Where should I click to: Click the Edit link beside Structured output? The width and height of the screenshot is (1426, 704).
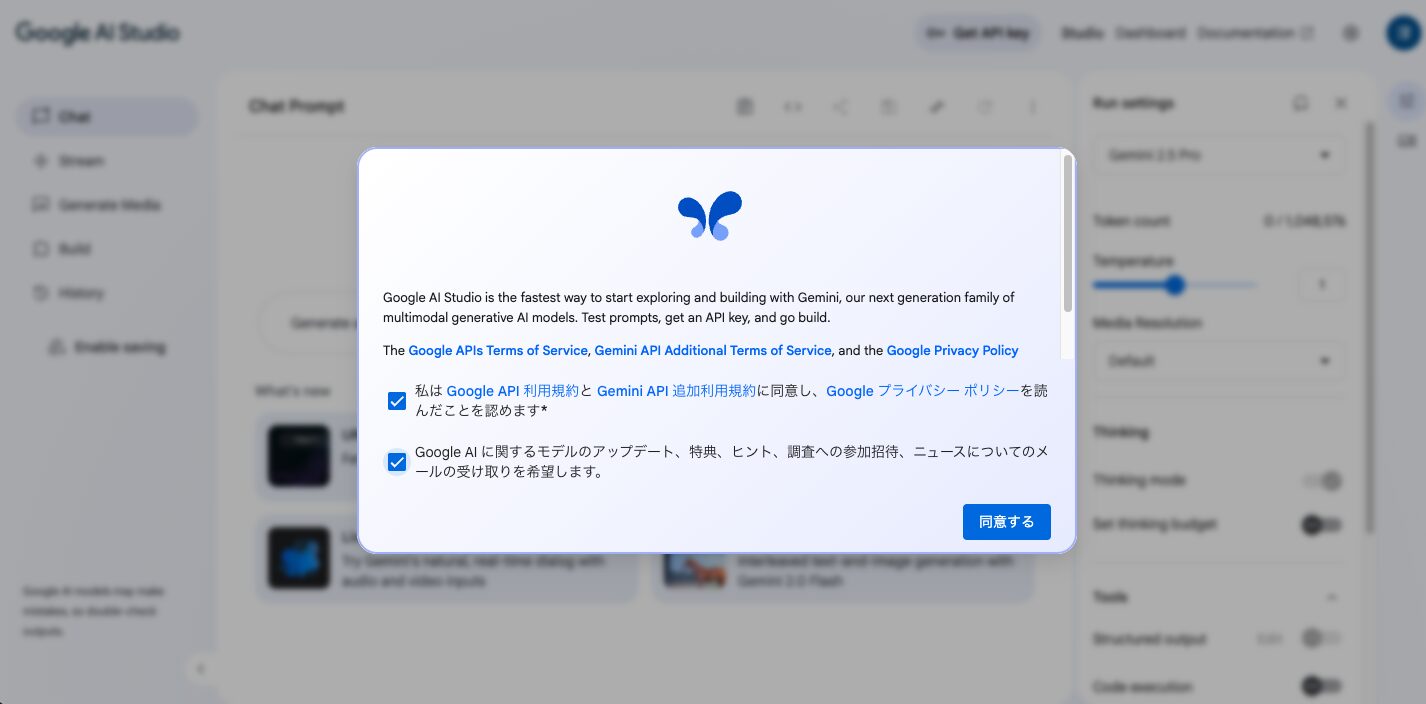coord(1267,638)
